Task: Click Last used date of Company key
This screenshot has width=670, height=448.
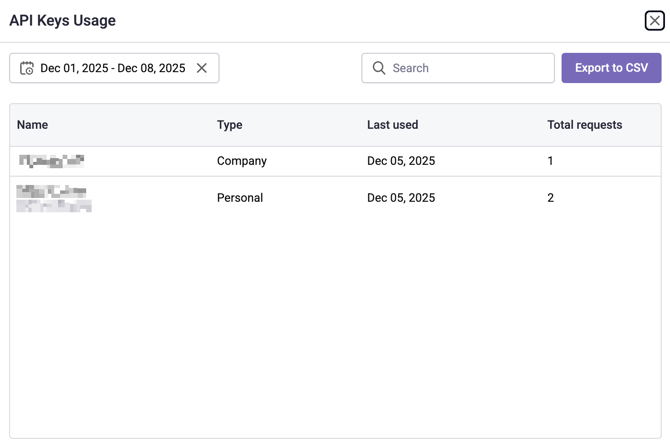Action: 401,161
